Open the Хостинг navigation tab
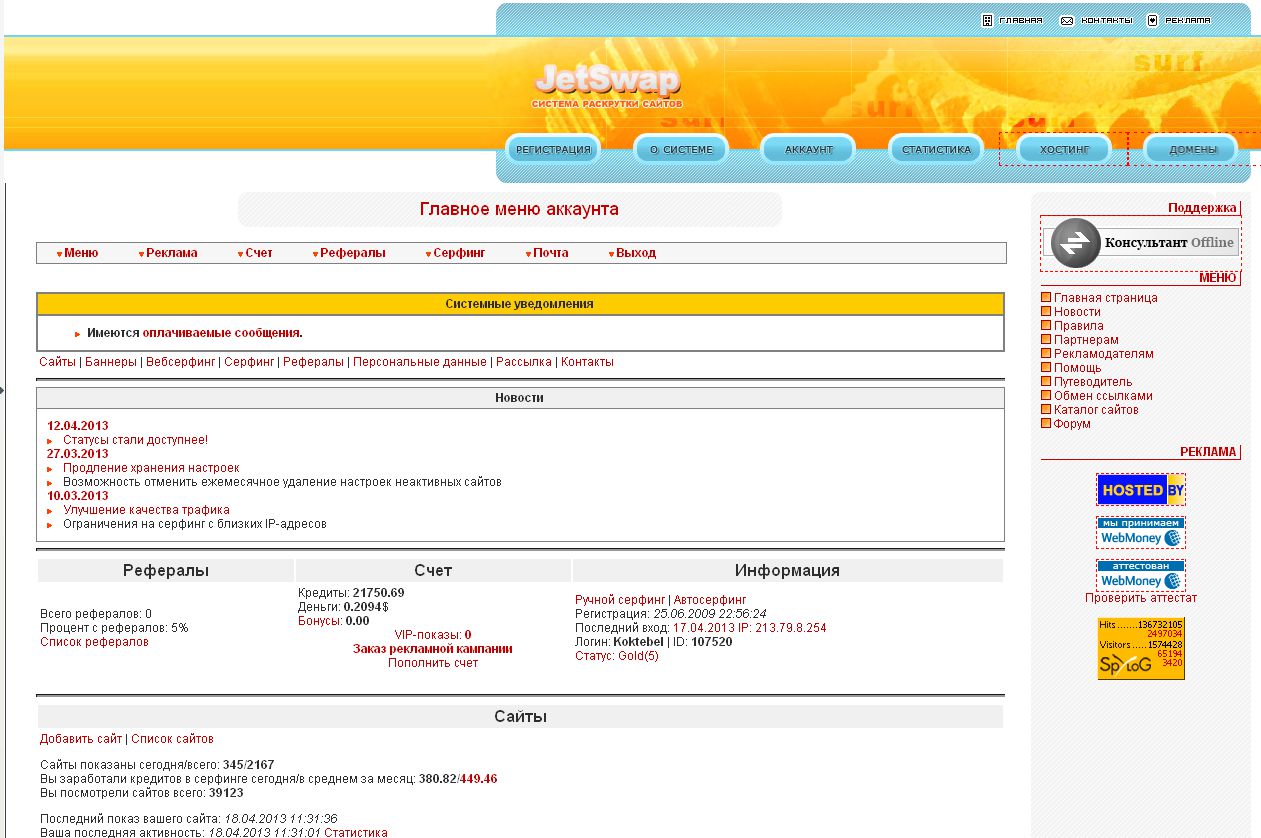The width and height of the screenshot is (1261, 838). pyautogui.click(x=1063, y=150)
